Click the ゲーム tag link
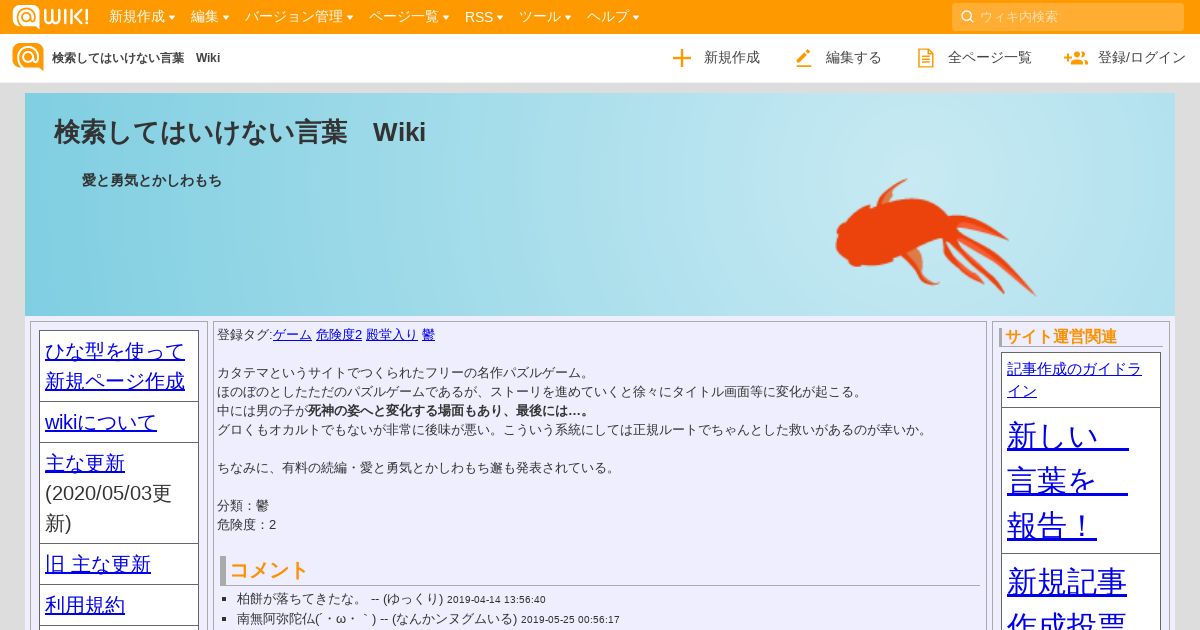1200x630 pixels. [292, 335]
